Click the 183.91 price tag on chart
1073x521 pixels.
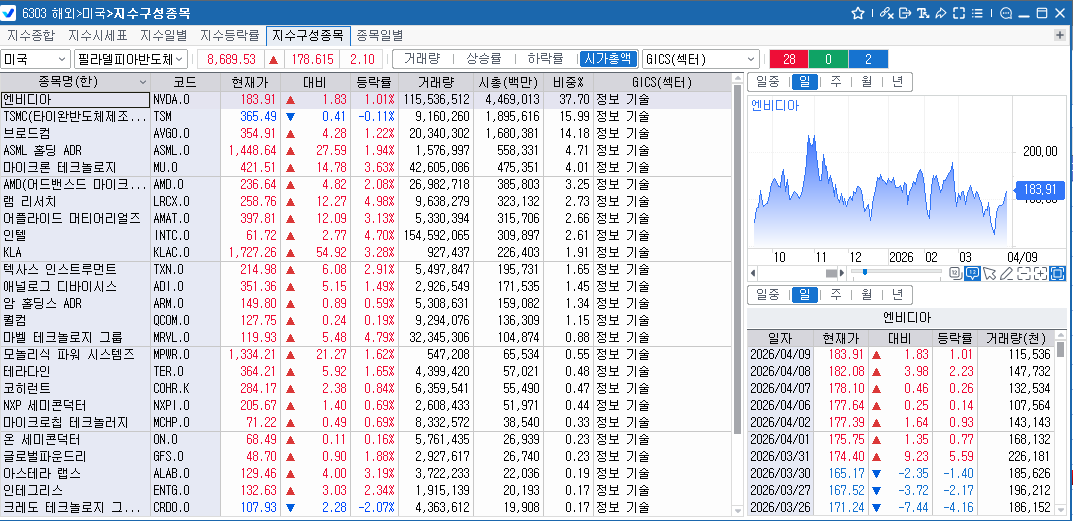[1039, 190]
